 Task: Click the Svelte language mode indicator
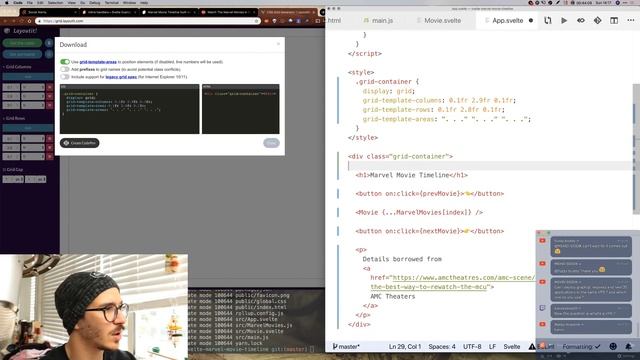pyautogui.click(x=511, y=347)
